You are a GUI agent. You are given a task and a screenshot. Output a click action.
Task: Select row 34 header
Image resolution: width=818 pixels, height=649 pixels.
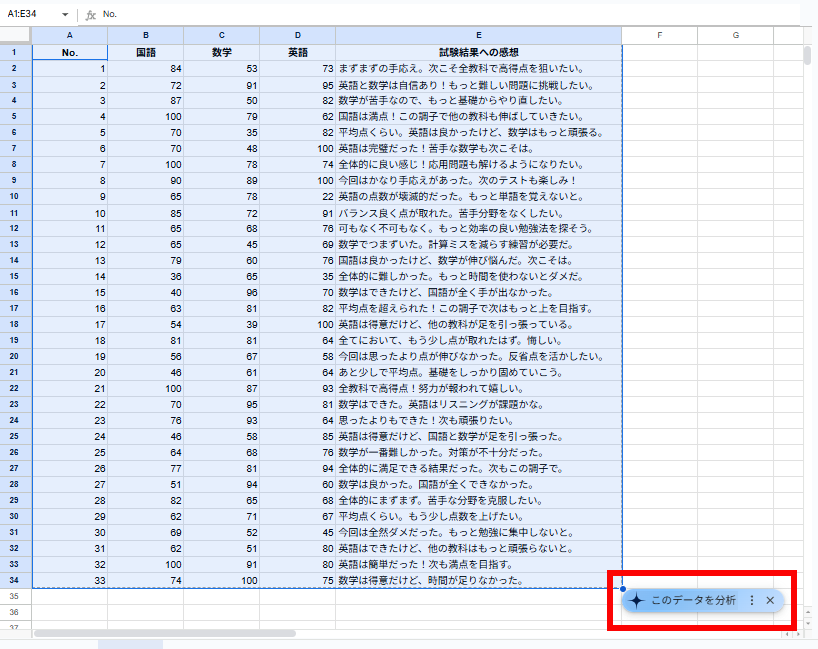[14, 580]
